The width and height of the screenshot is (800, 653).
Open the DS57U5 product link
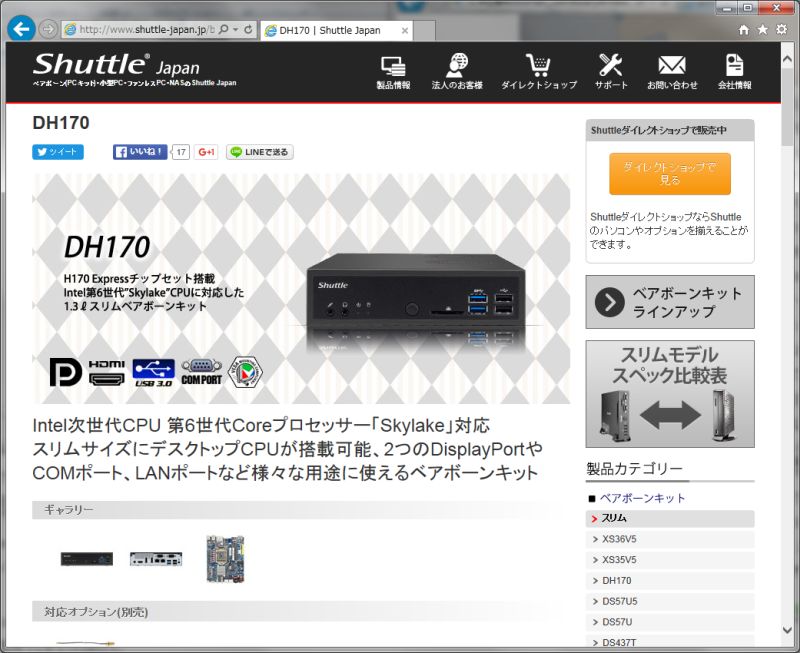[x=670, y=601]
